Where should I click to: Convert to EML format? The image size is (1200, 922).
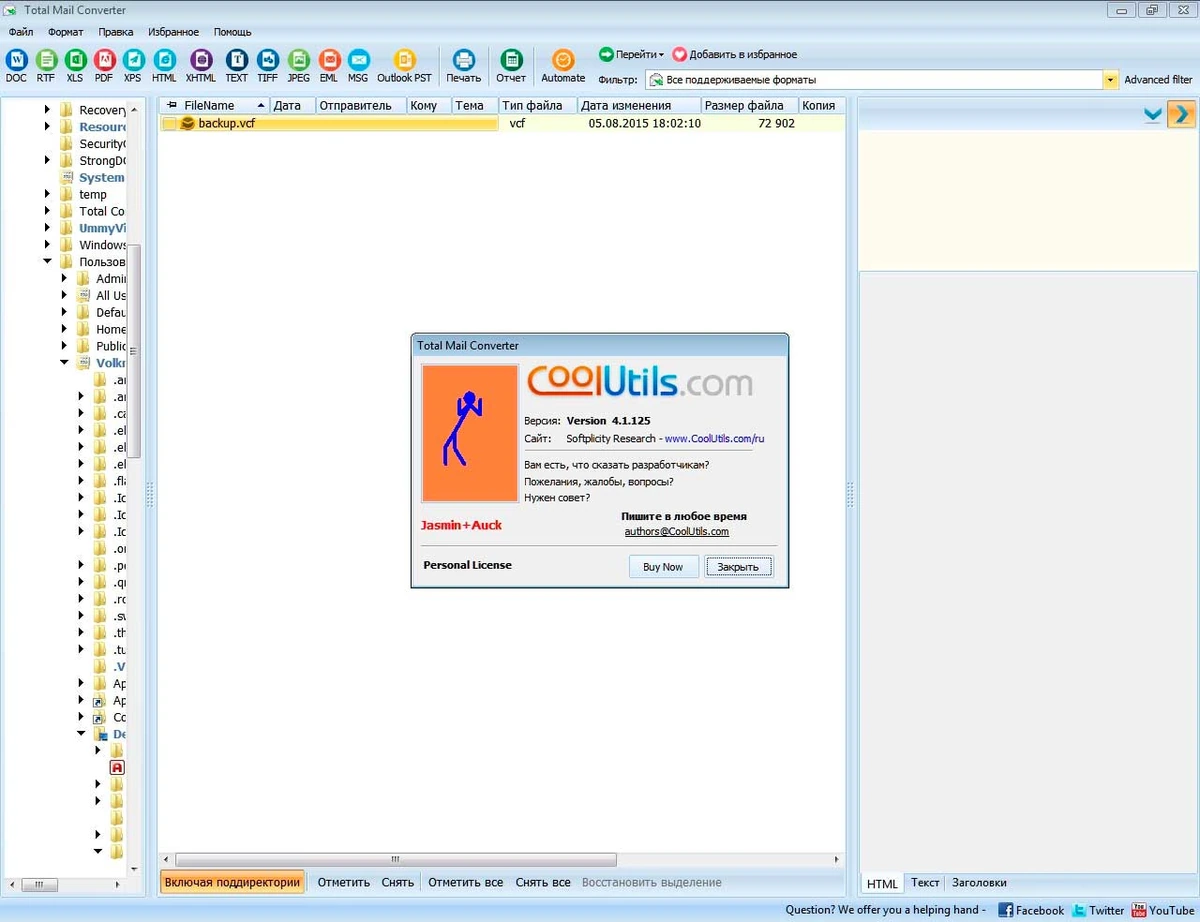(328, 66)
